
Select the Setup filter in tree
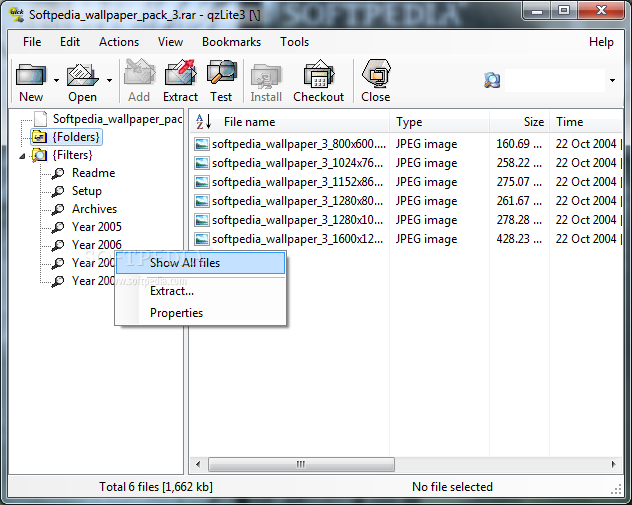87,191
